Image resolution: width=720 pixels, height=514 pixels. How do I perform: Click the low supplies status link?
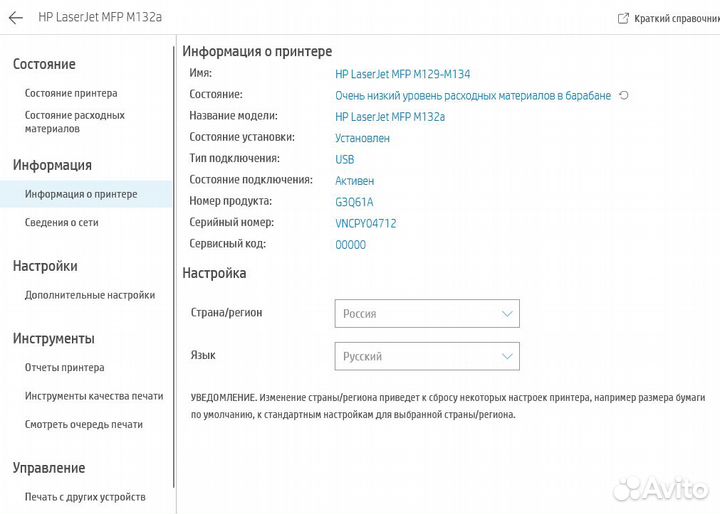[472, 96]
